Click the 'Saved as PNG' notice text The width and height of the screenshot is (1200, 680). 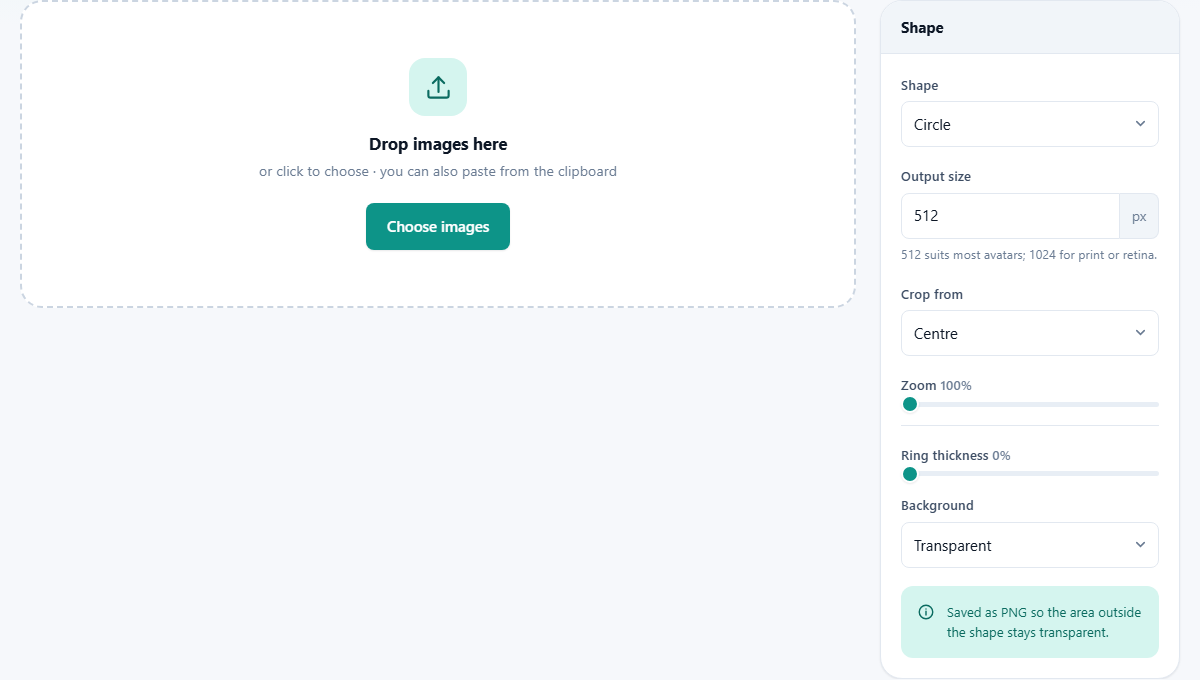click(1044, 622)
